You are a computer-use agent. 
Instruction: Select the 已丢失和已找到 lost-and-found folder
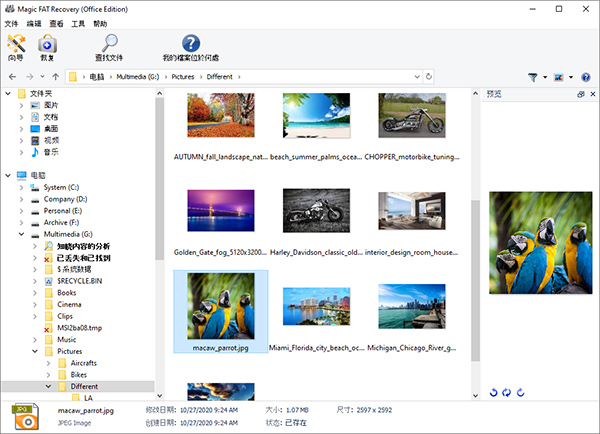(x=83, y=258)
